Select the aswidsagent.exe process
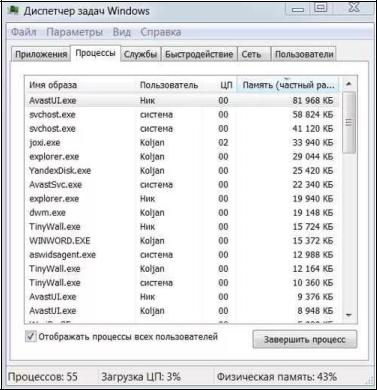The height and width of the screenshot is (390, 377). (x=183, y=255)
